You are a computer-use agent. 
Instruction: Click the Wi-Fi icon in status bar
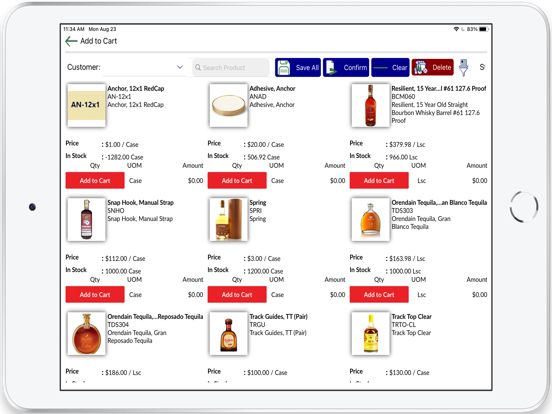[x=456, y=29]
